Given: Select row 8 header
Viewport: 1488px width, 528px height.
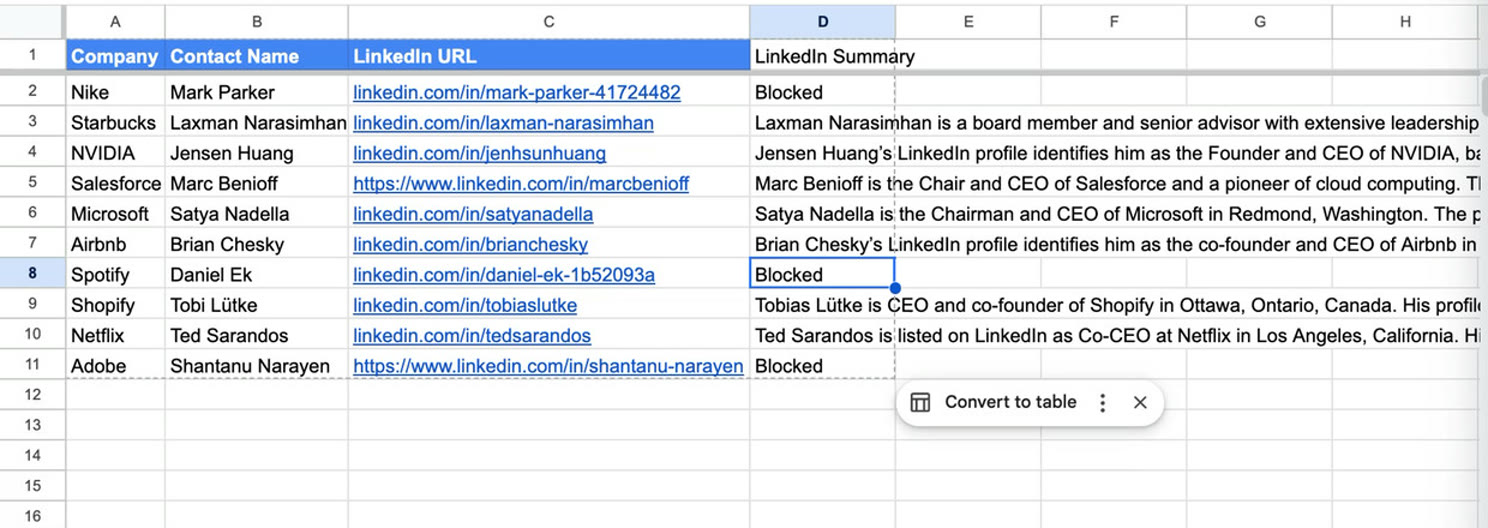Looking at the screenshot, I should (33, 275).
